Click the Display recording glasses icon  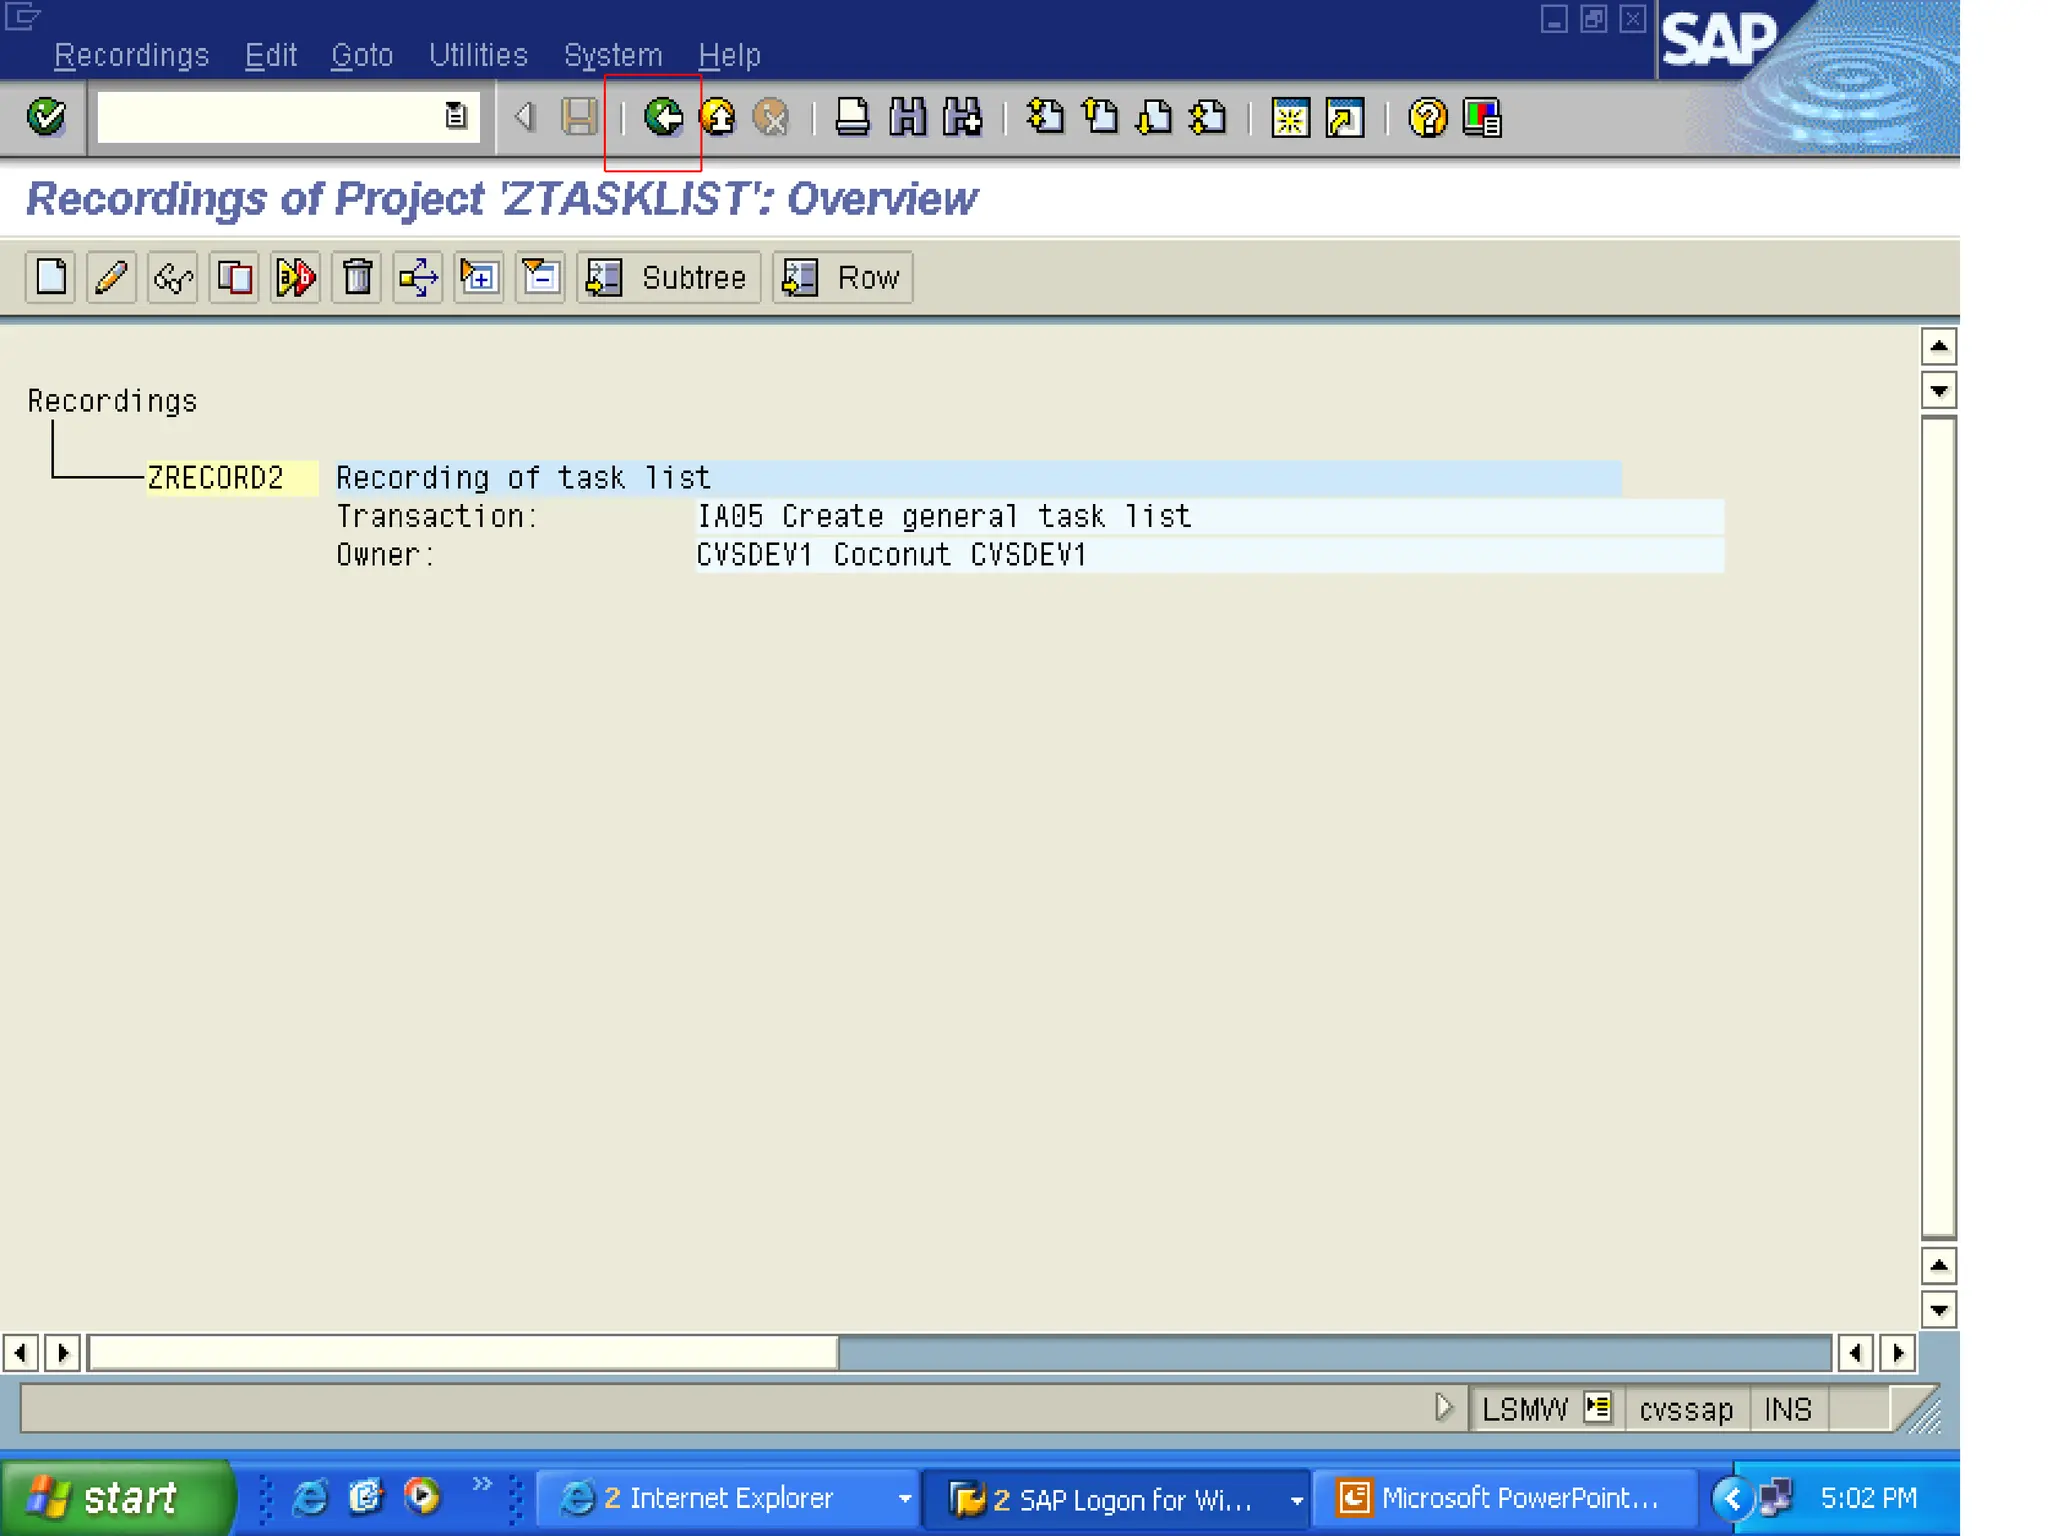172,277
